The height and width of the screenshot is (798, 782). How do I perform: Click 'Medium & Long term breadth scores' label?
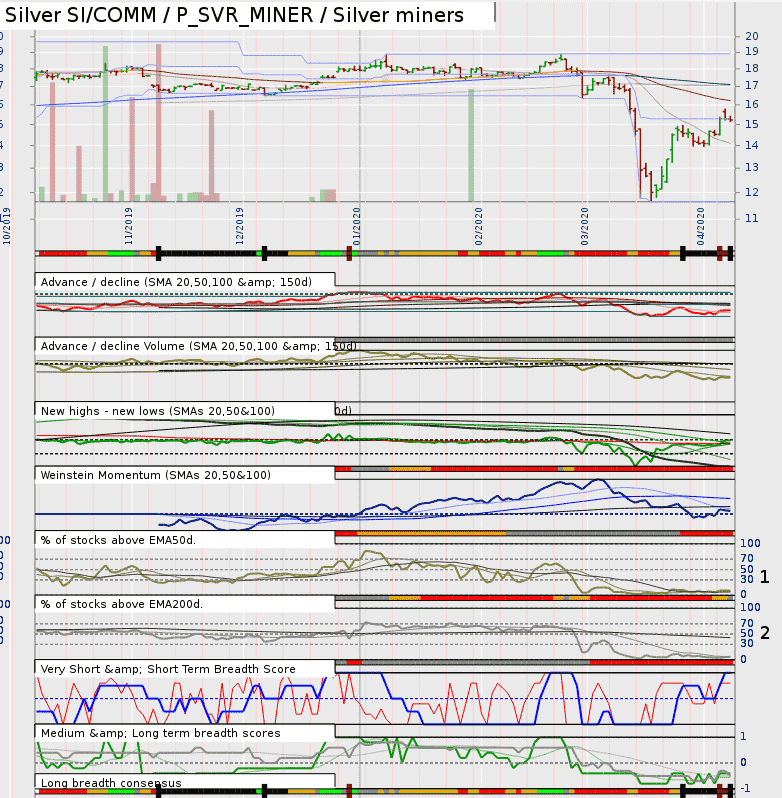click(160, 733)
